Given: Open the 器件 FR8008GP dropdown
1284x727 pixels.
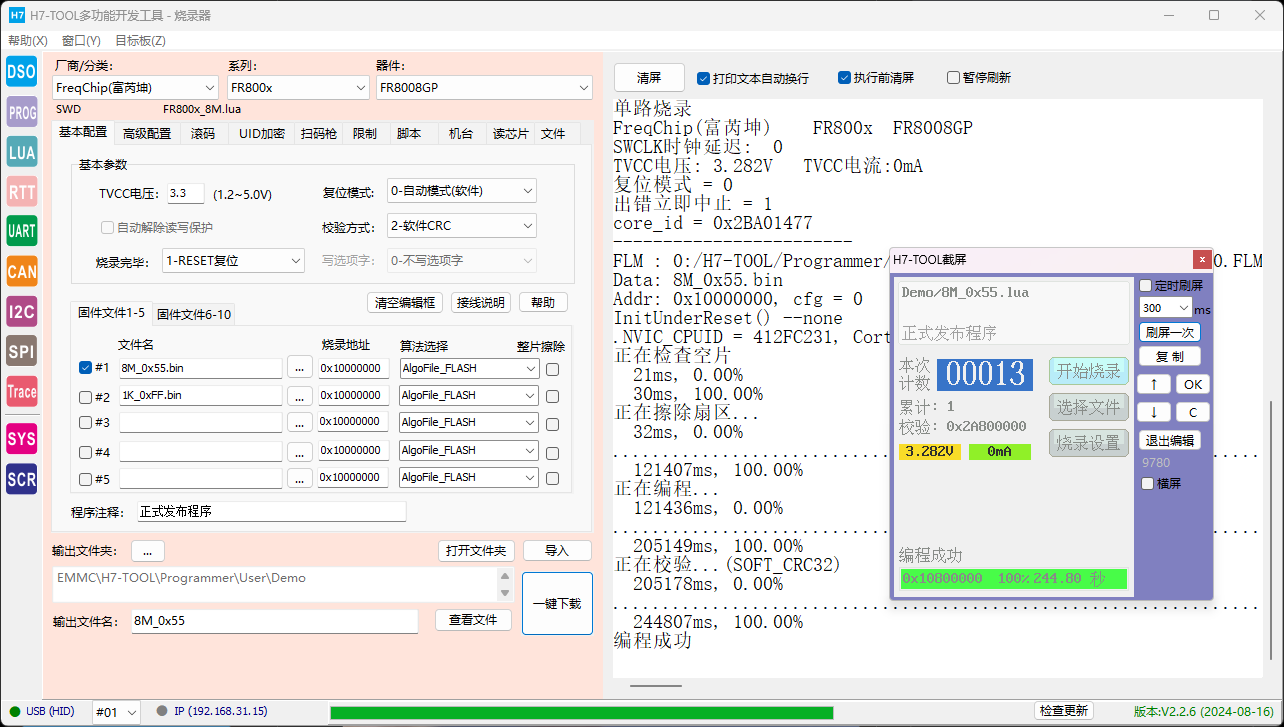Looking at the screenshot, I should (484, 88).
